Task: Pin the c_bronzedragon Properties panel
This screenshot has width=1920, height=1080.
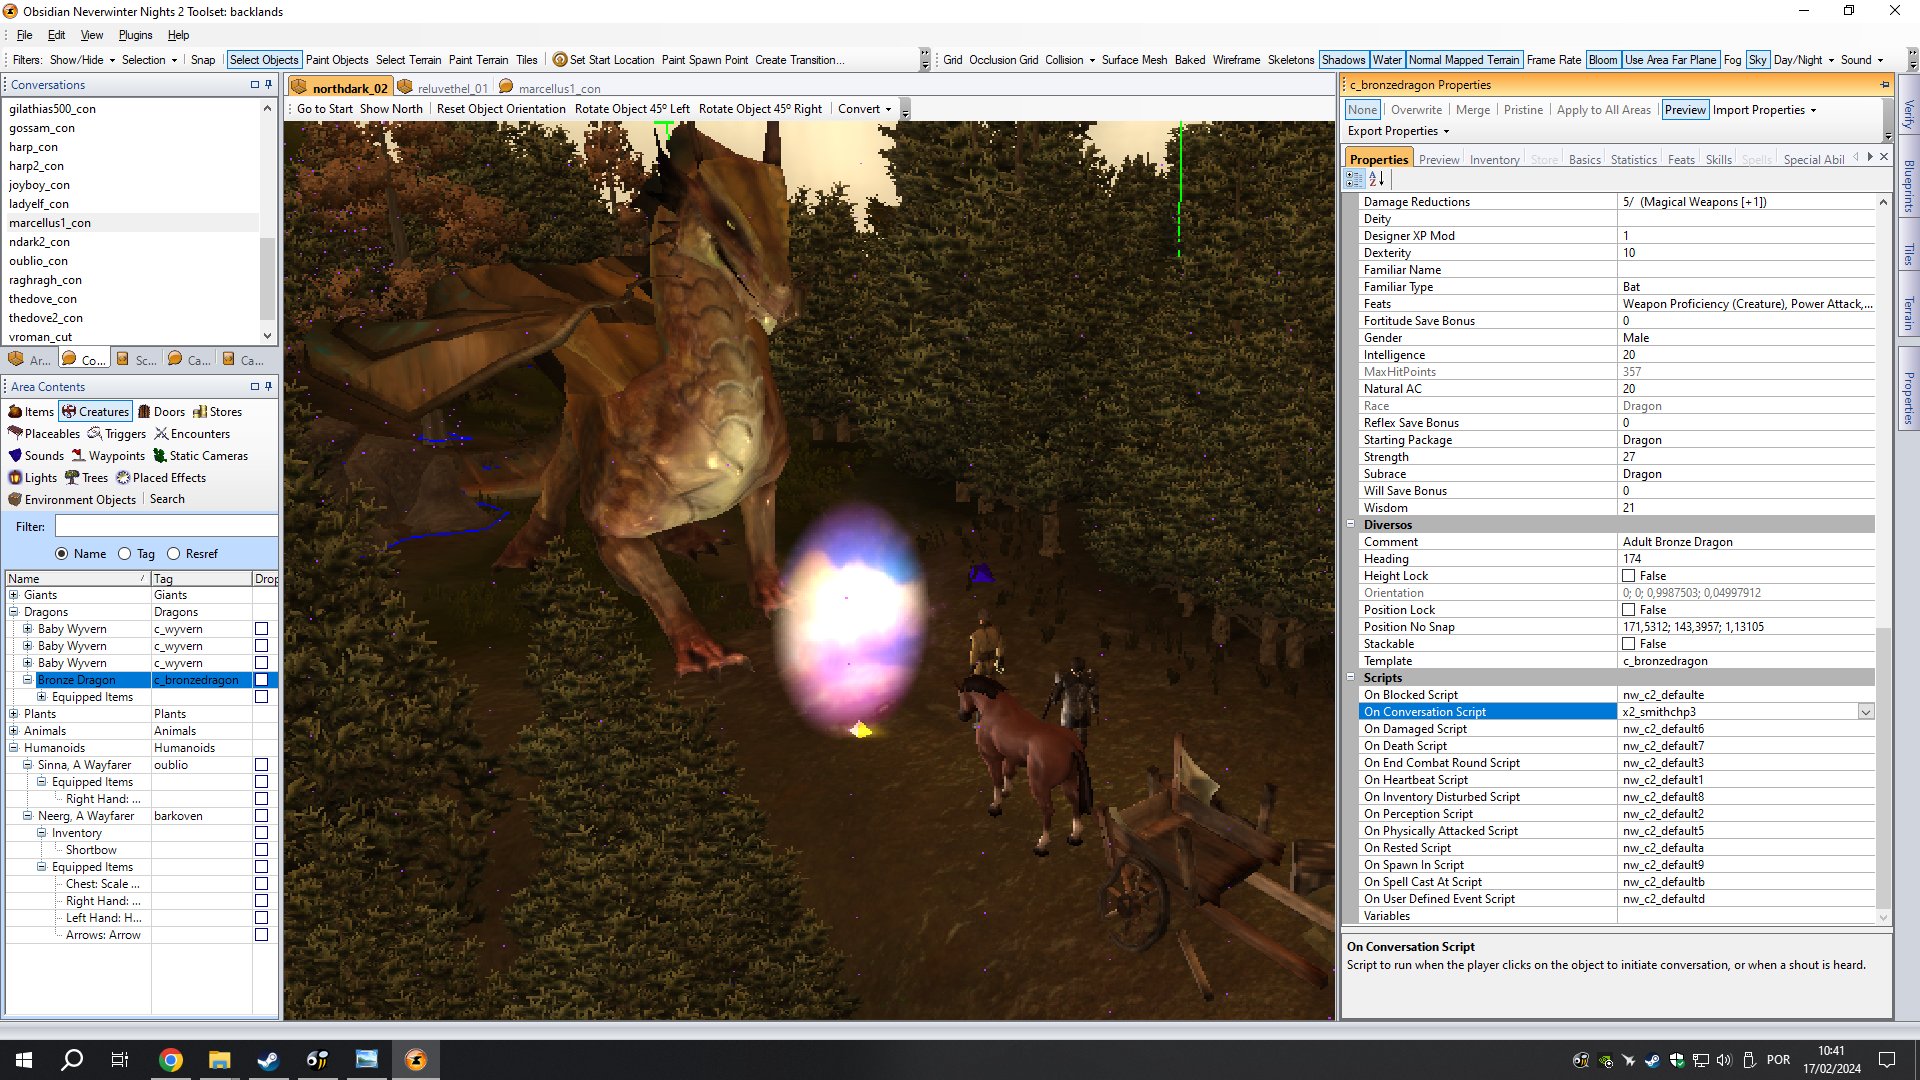Action: pos(1885,85)
